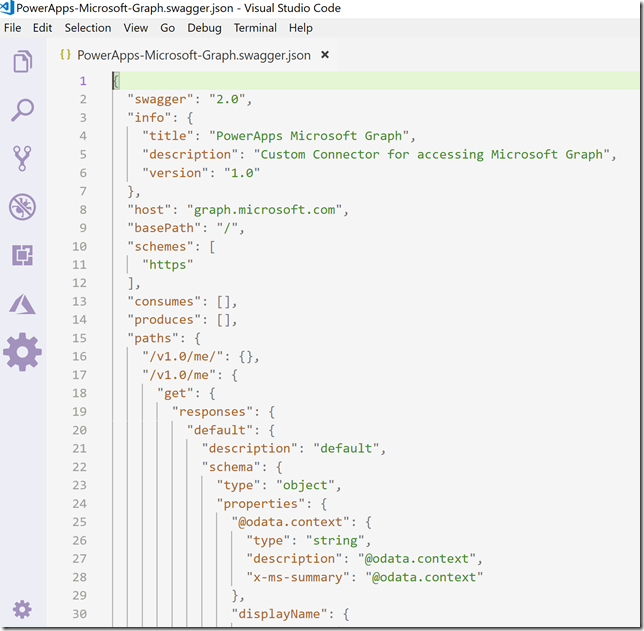Click the "paths" key on line 15
644x631 pixels.
153,338
